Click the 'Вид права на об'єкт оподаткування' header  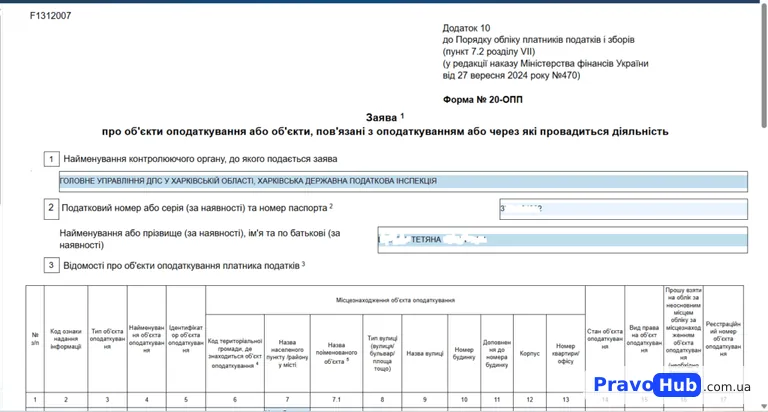tap(644, 339)
